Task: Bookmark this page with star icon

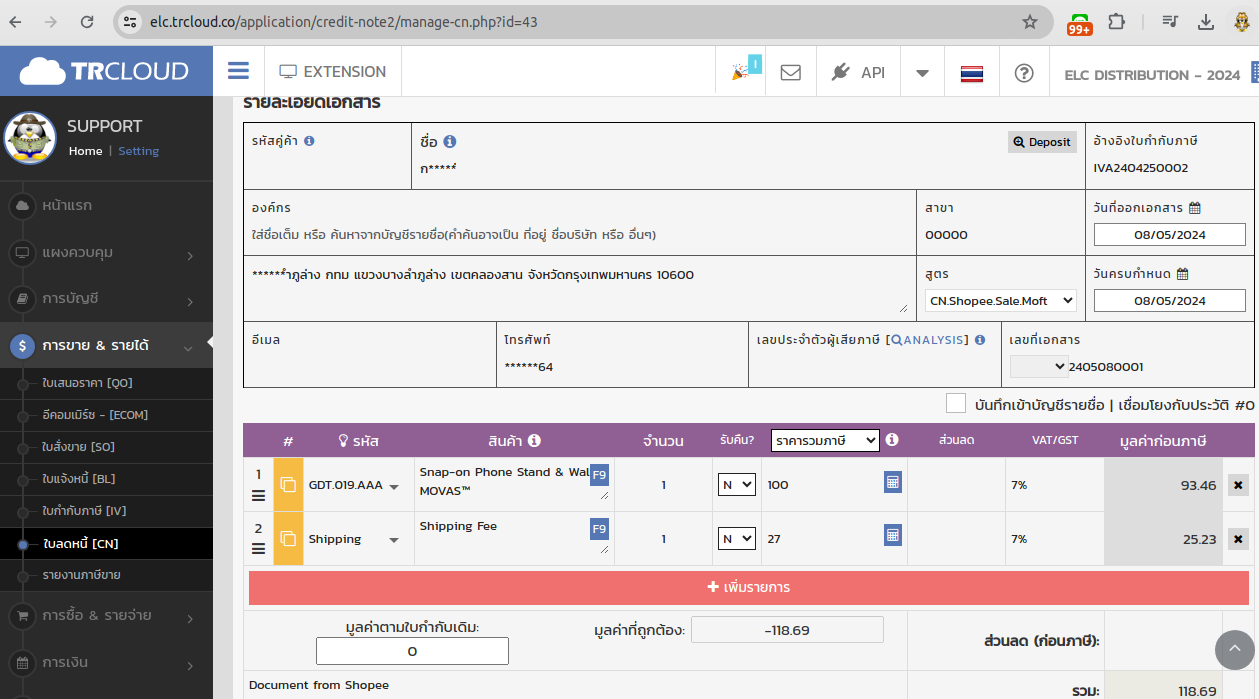Action: click(x=1029, y=22)
